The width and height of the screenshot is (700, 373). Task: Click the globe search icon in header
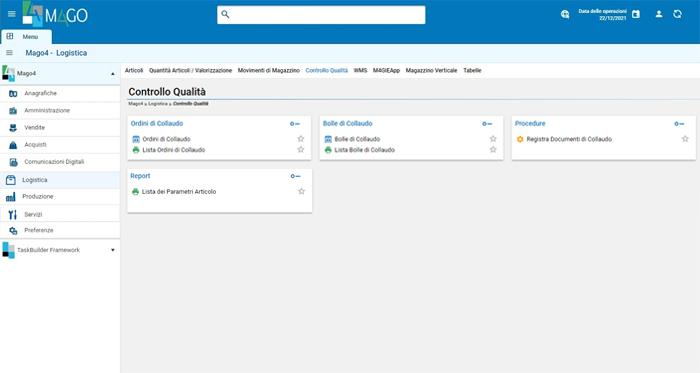click(565, 14)
